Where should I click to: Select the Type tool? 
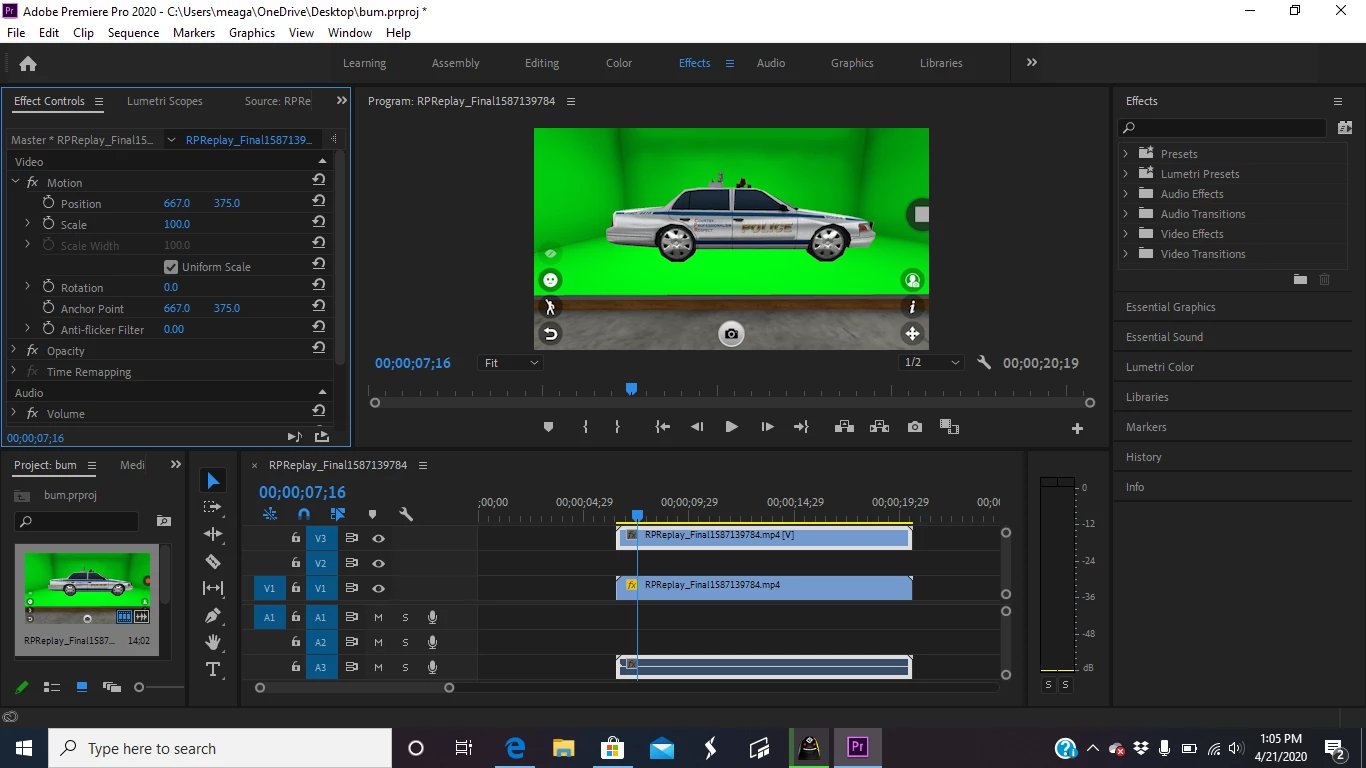tap(213, 669)
